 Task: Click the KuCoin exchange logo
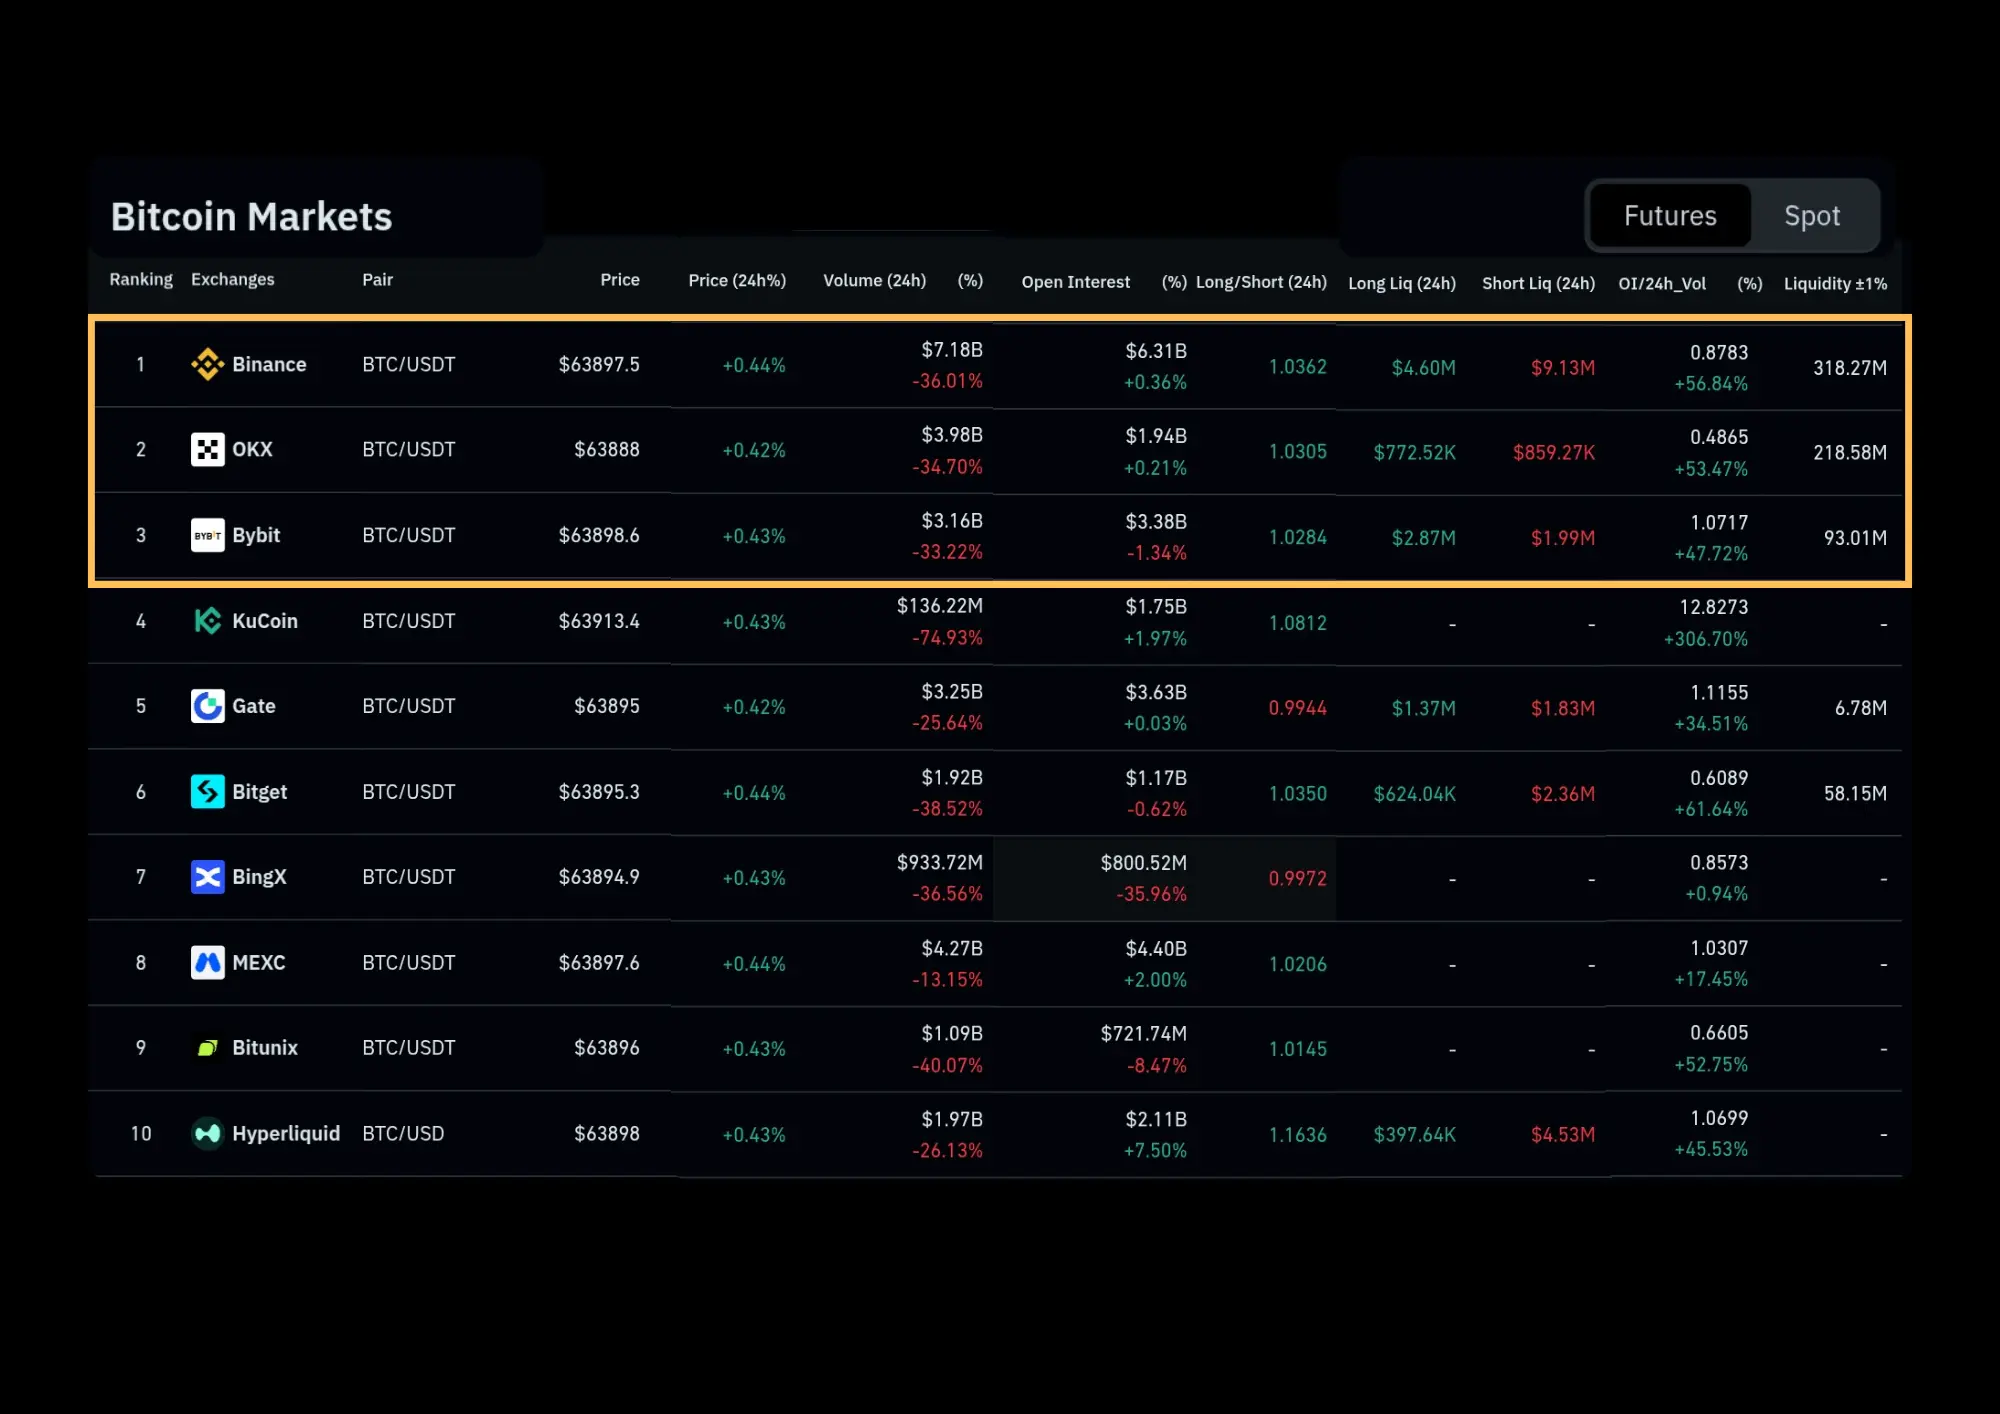207,621
